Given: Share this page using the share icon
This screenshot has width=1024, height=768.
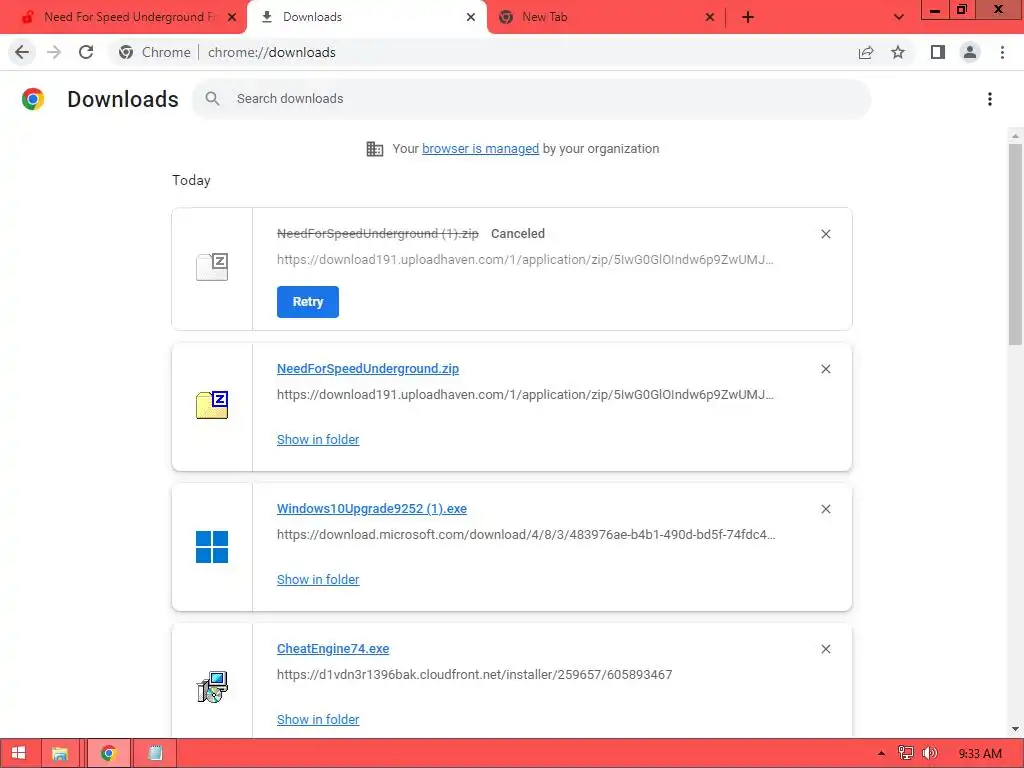Looking at the screenshot, I should tap(866, 52).
